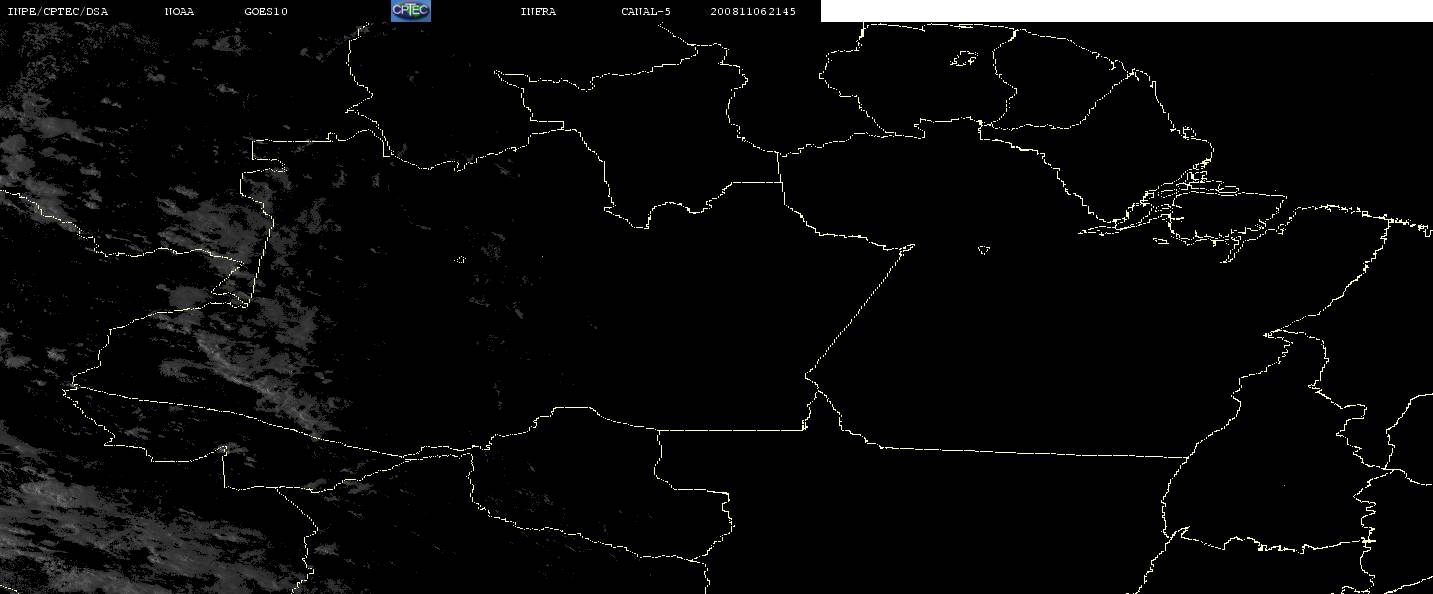Click the GOES10 satellite label

(266, 11)
